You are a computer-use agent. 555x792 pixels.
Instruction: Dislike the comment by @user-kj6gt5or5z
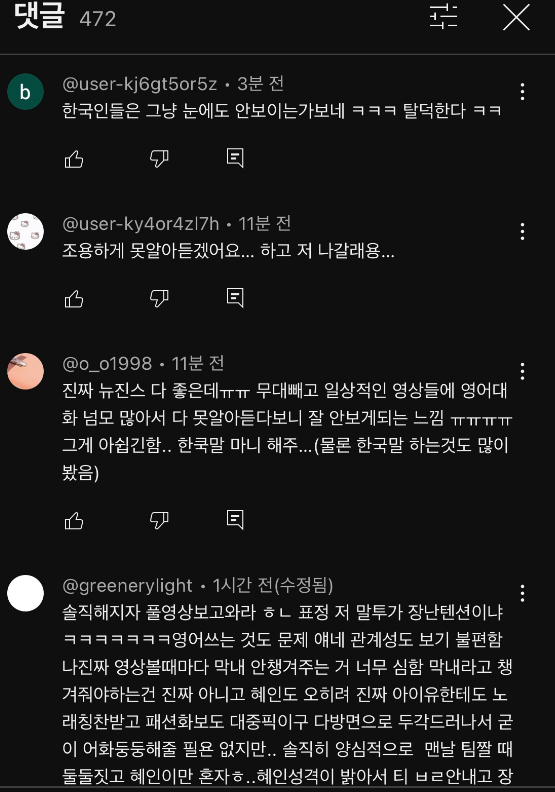[159, 159]
